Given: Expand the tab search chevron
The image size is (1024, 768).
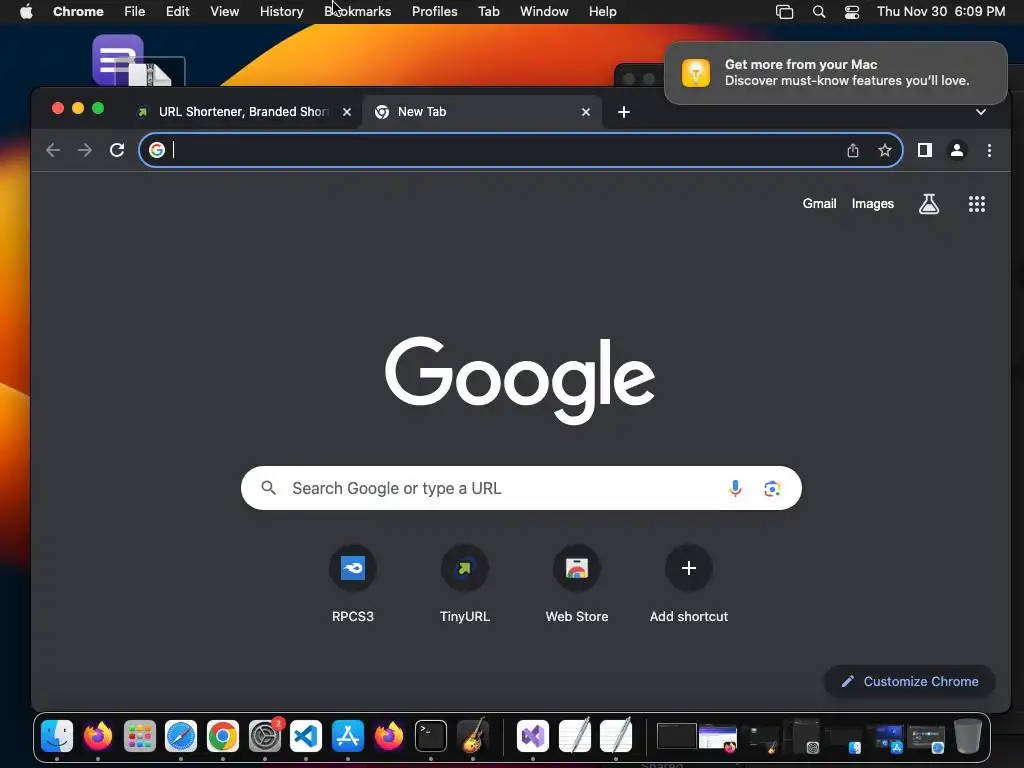Looking at the screenshot, I should [x=981, y=112].
